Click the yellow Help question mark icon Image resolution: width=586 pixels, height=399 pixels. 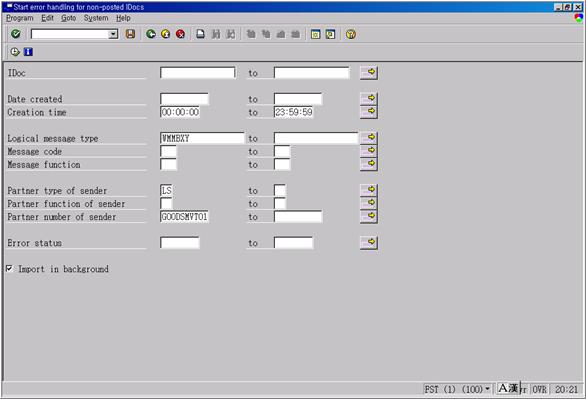coord(351,34)
